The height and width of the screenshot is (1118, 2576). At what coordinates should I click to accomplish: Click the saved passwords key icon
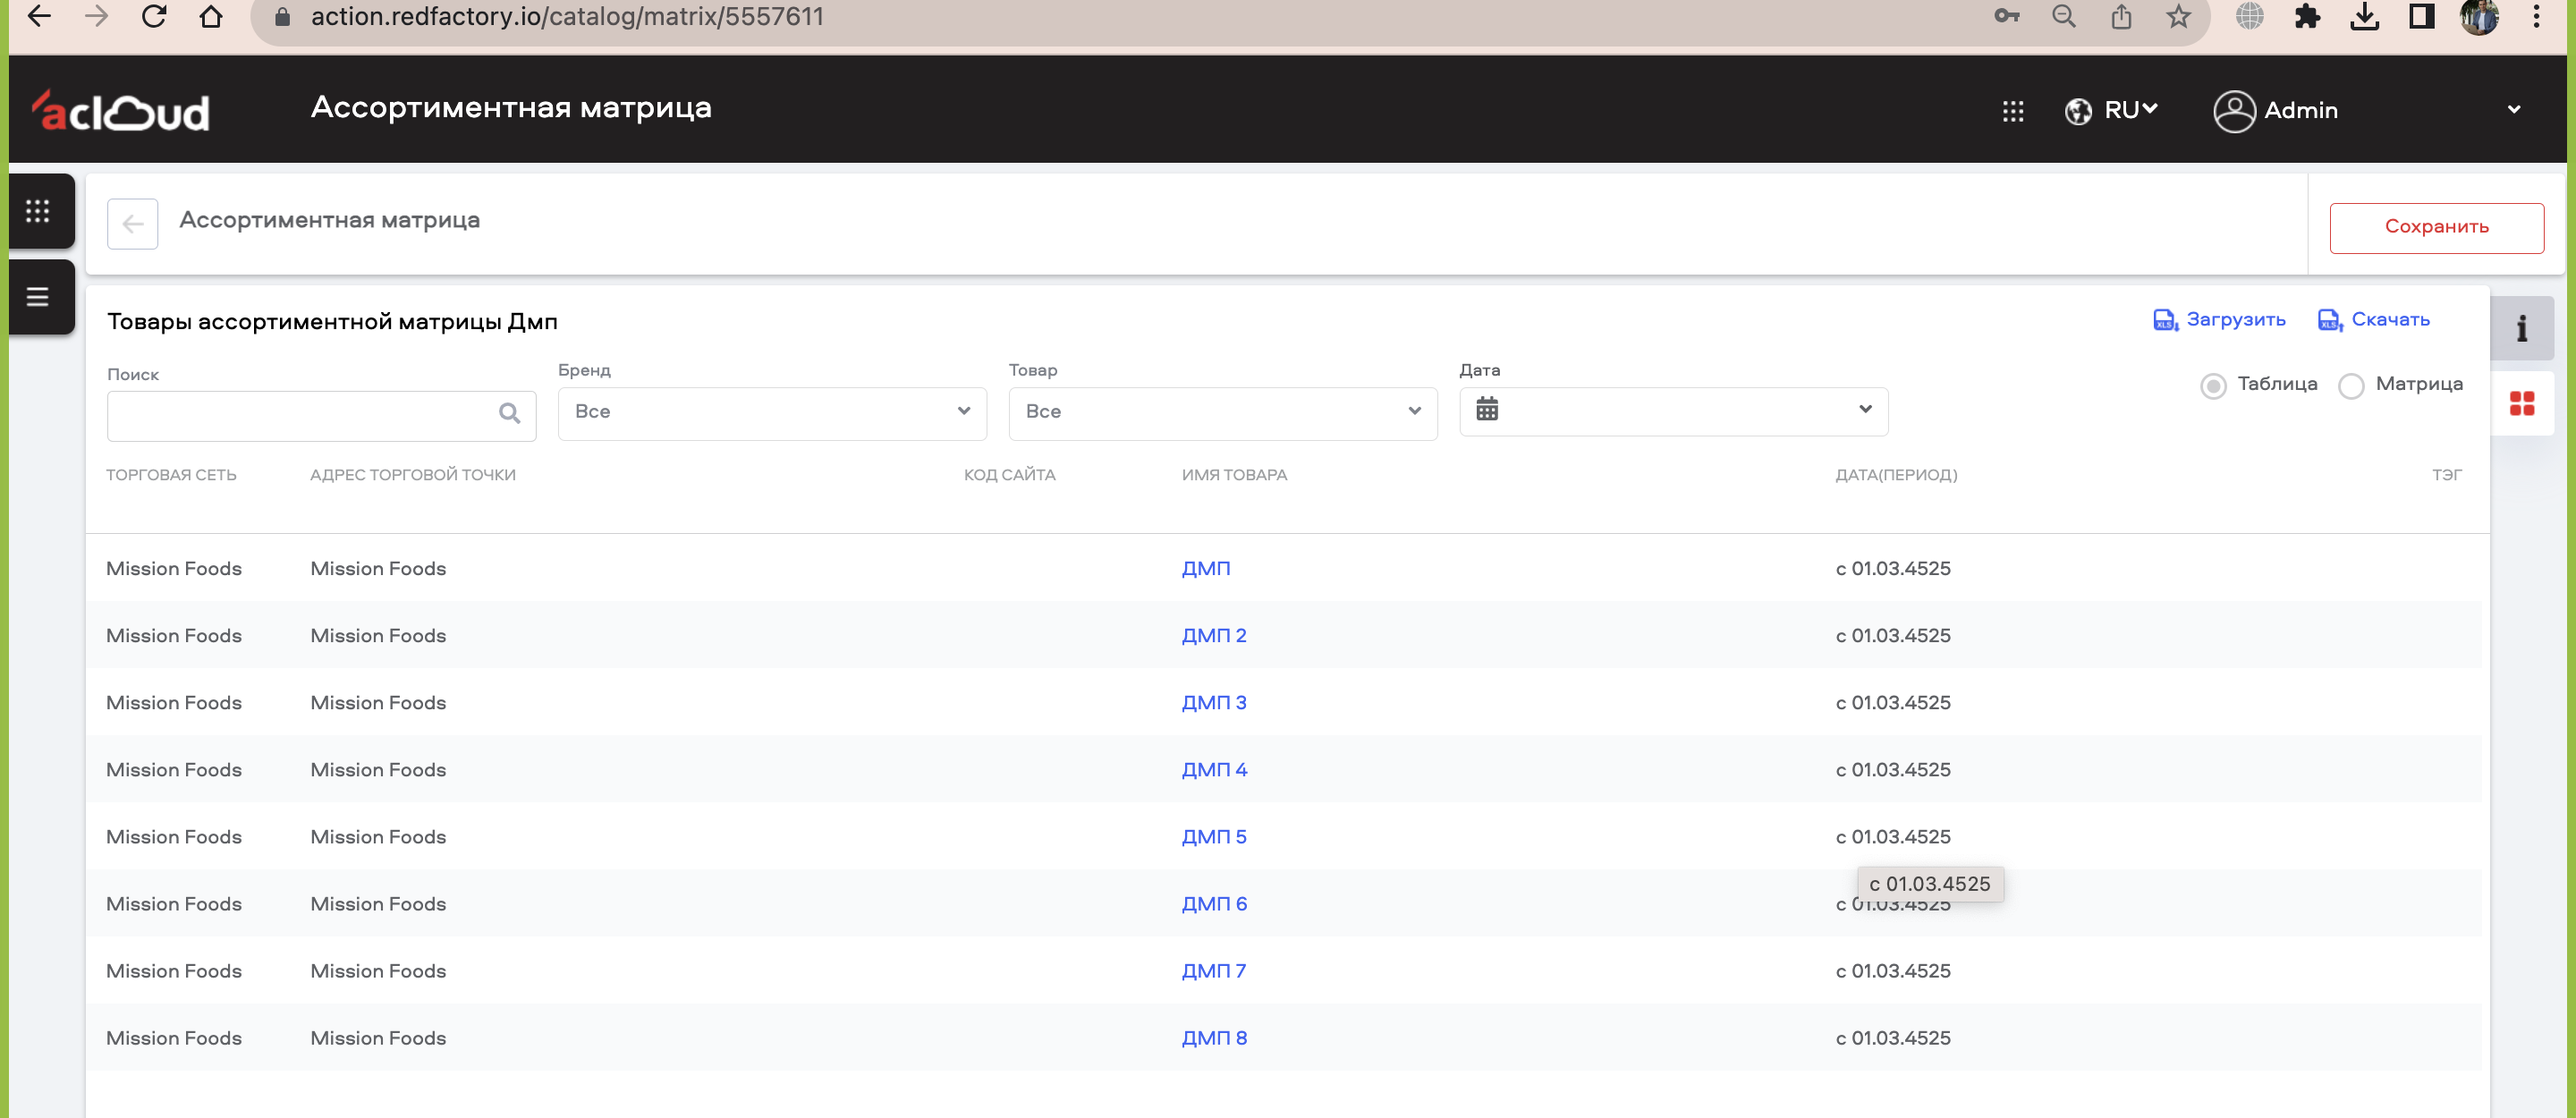point(2006,16)
